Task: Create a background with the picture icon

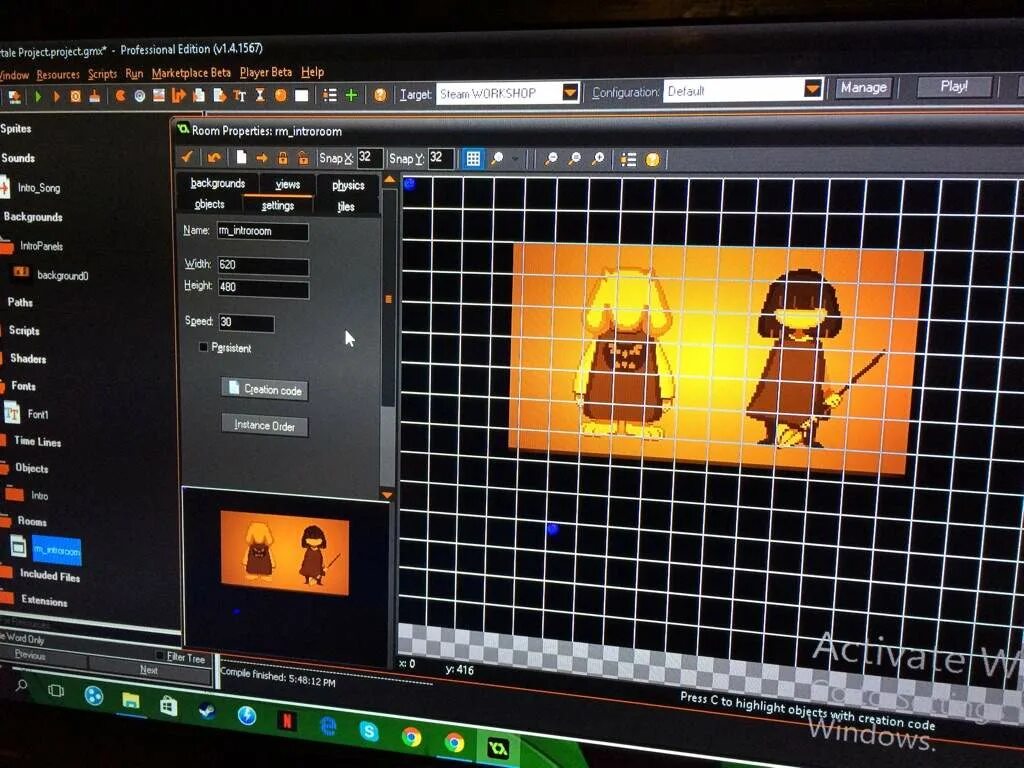Action: (158, 96)
